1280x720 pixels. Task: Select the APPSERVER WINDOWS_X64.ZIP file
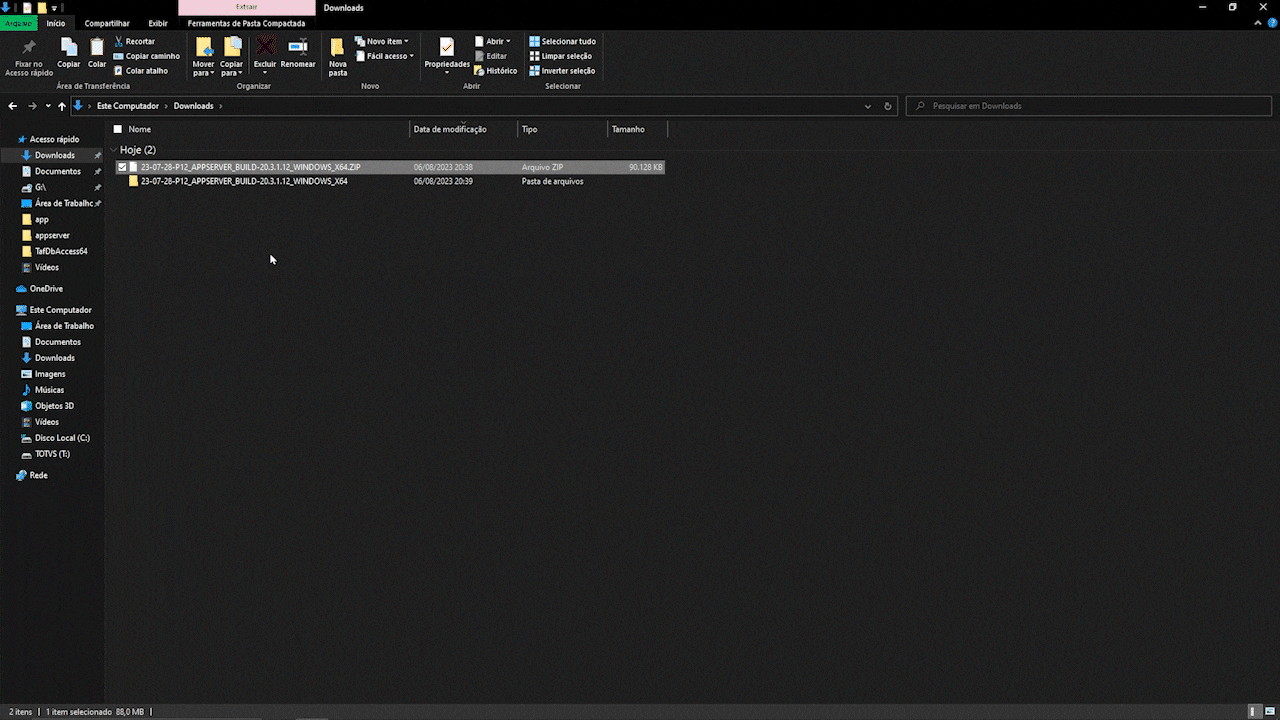tap(390, 167)
